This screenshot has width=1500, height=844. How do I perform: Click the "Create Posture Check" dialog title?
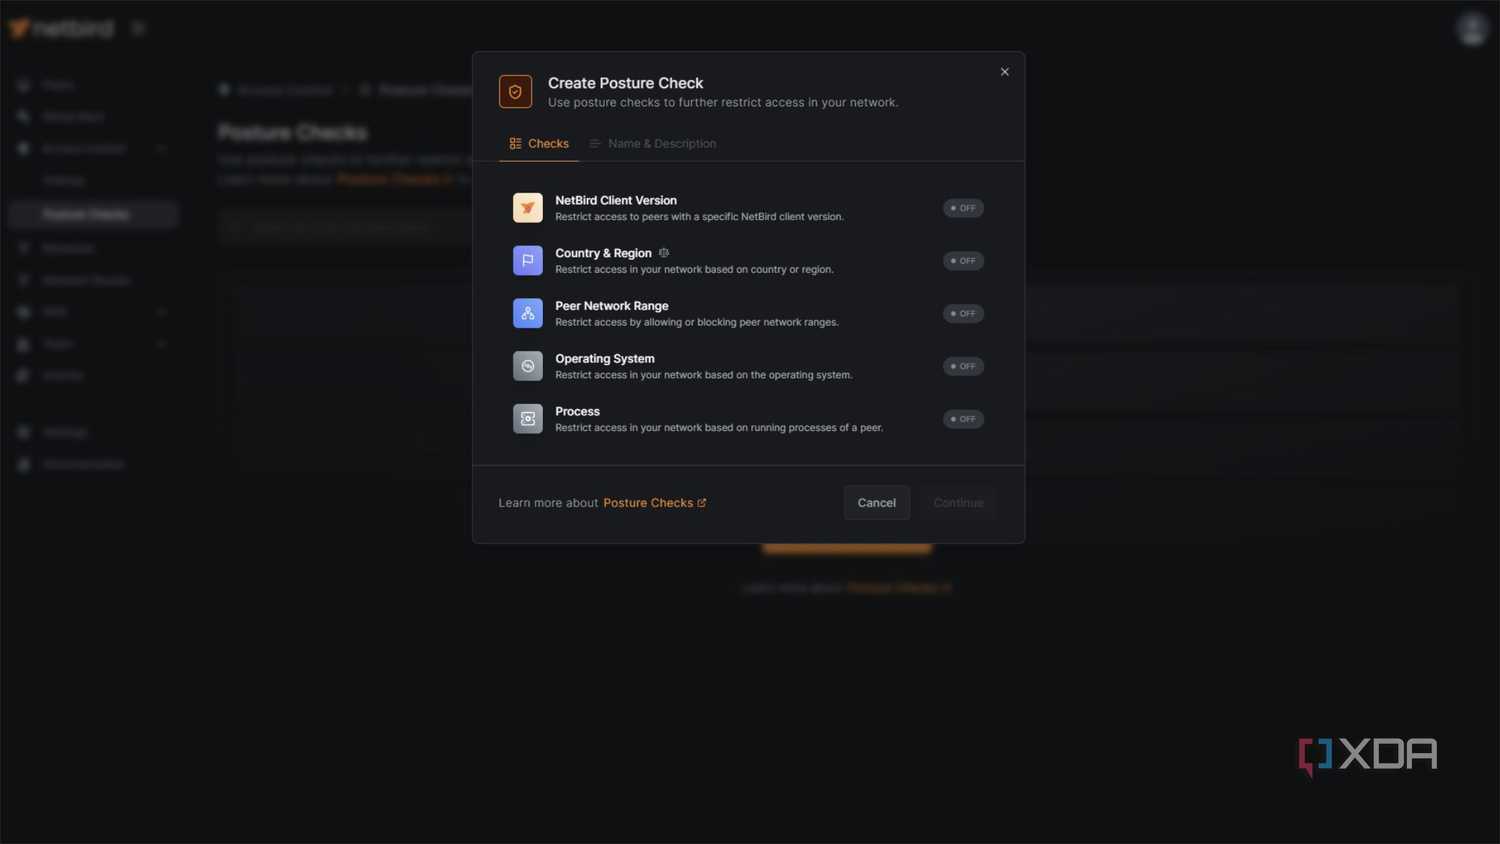(x=625, y=83)
